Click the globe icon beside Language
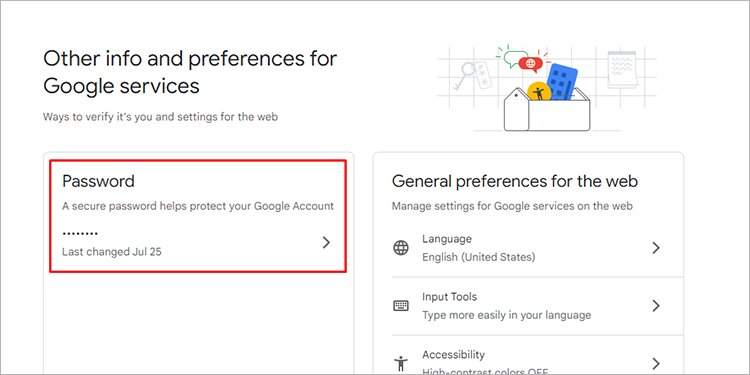The width and height of the screenshot is (750, 375). point(401,248)
